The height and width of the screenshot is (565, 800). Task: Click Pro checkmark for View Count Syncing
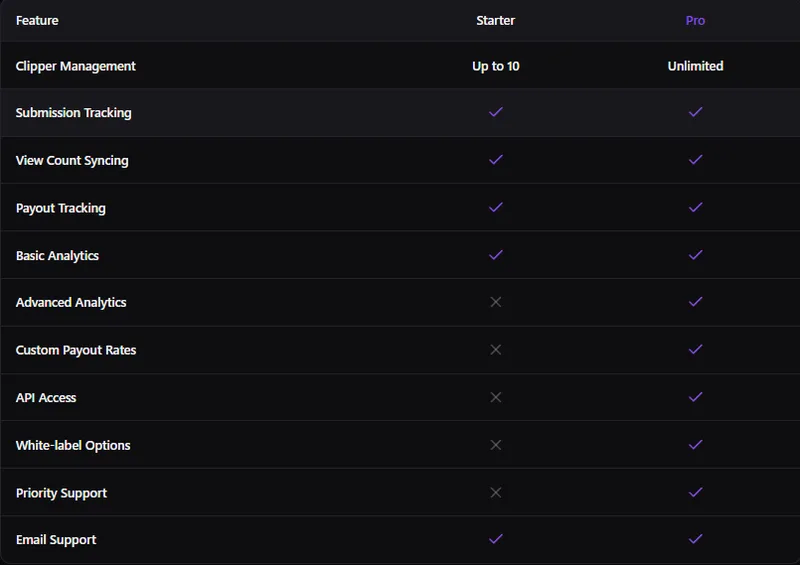coord(695,160)
